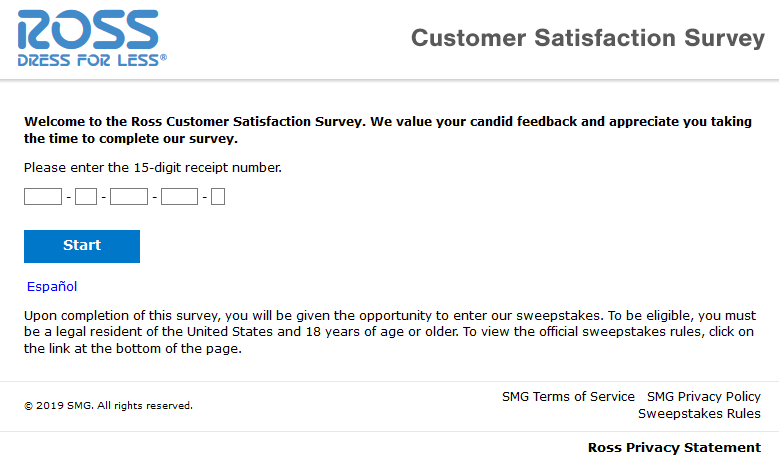779x466 pixels.
Task: Click the Dress for Less tagline
Action: (x=92, y=60)
